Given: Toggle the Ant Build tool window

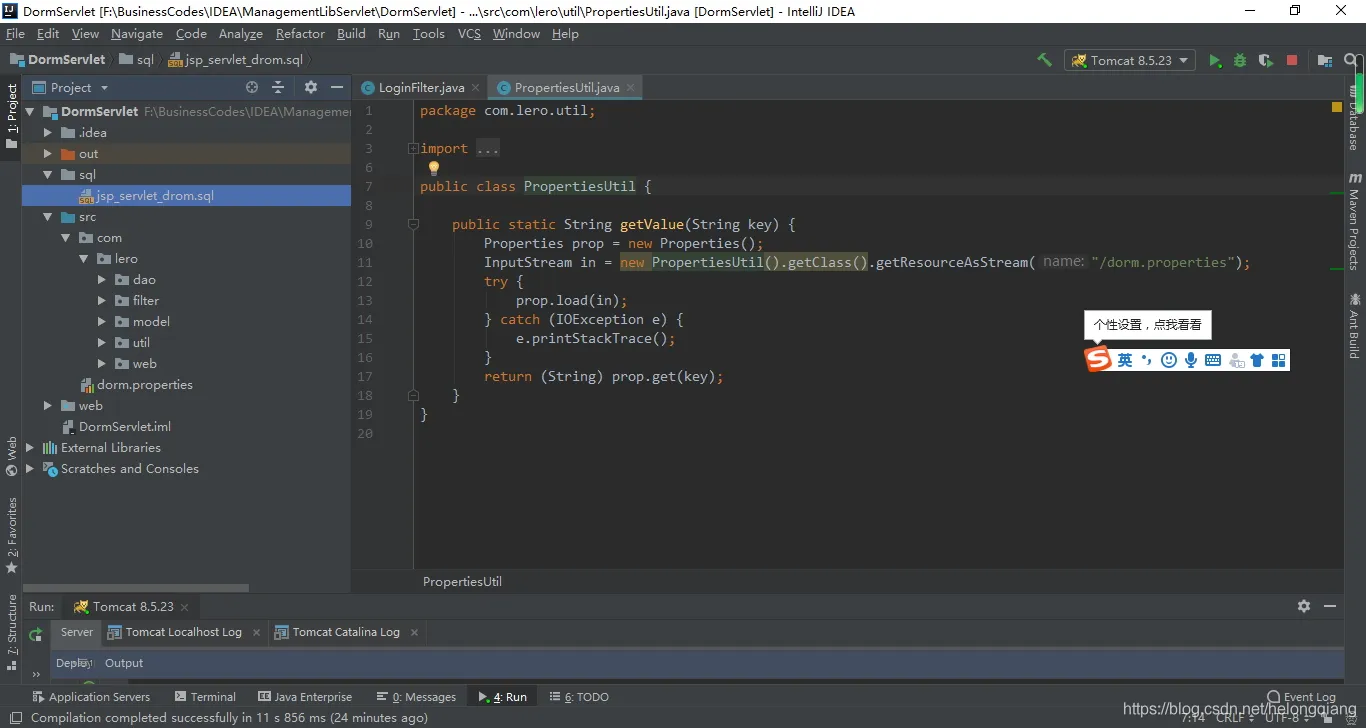Looking at the screenshot, I should 1354,325.
